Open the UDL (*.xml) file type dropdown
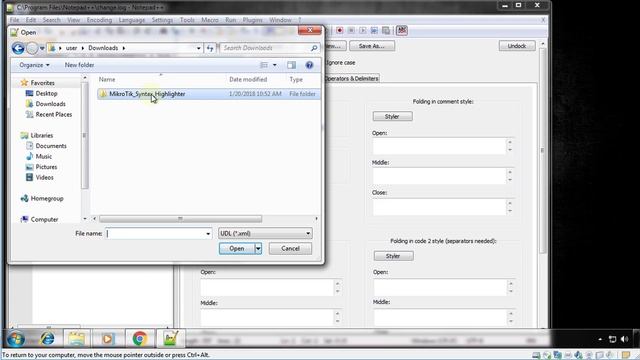The height and width of the screenshot is (360, 640). pyautogui.click(x=265, y=233)
